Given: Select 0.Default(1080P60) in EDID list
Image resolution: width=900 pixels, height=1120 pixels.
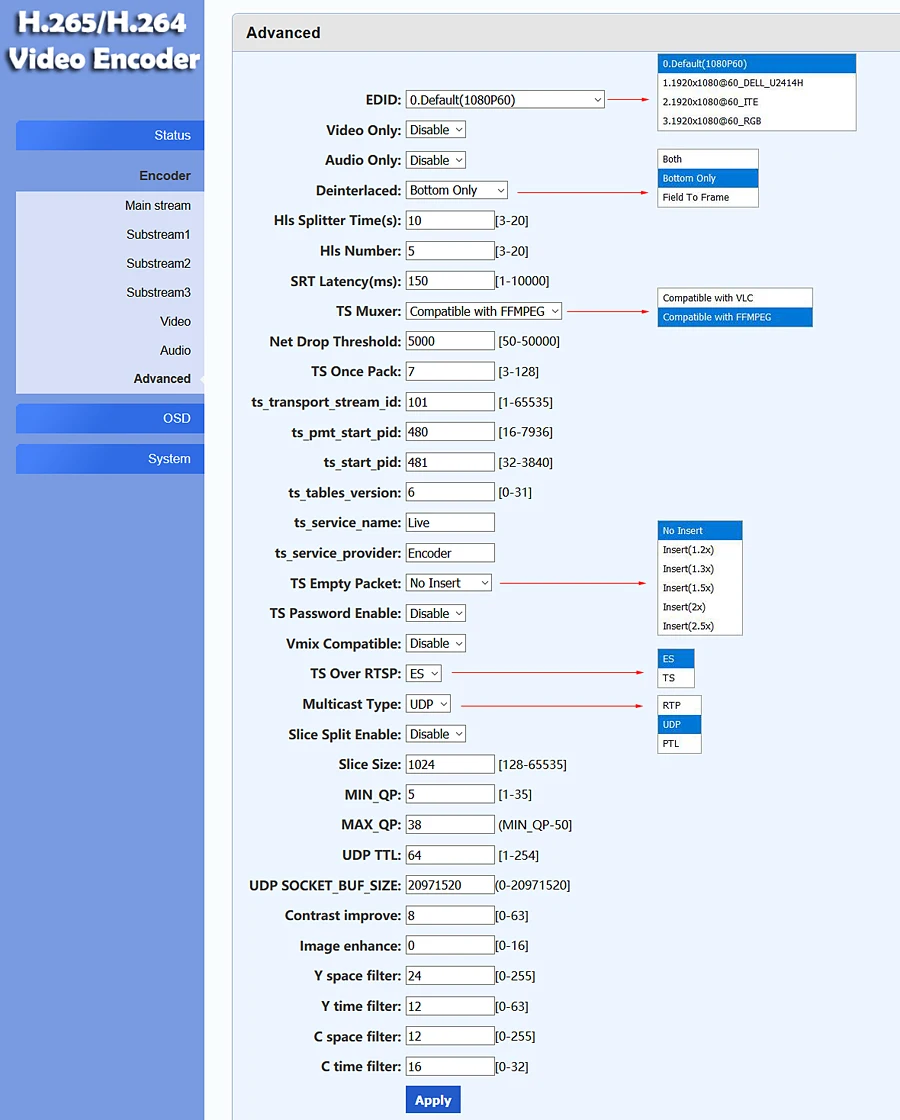Looking at the screenshot, I should point(756,64).
